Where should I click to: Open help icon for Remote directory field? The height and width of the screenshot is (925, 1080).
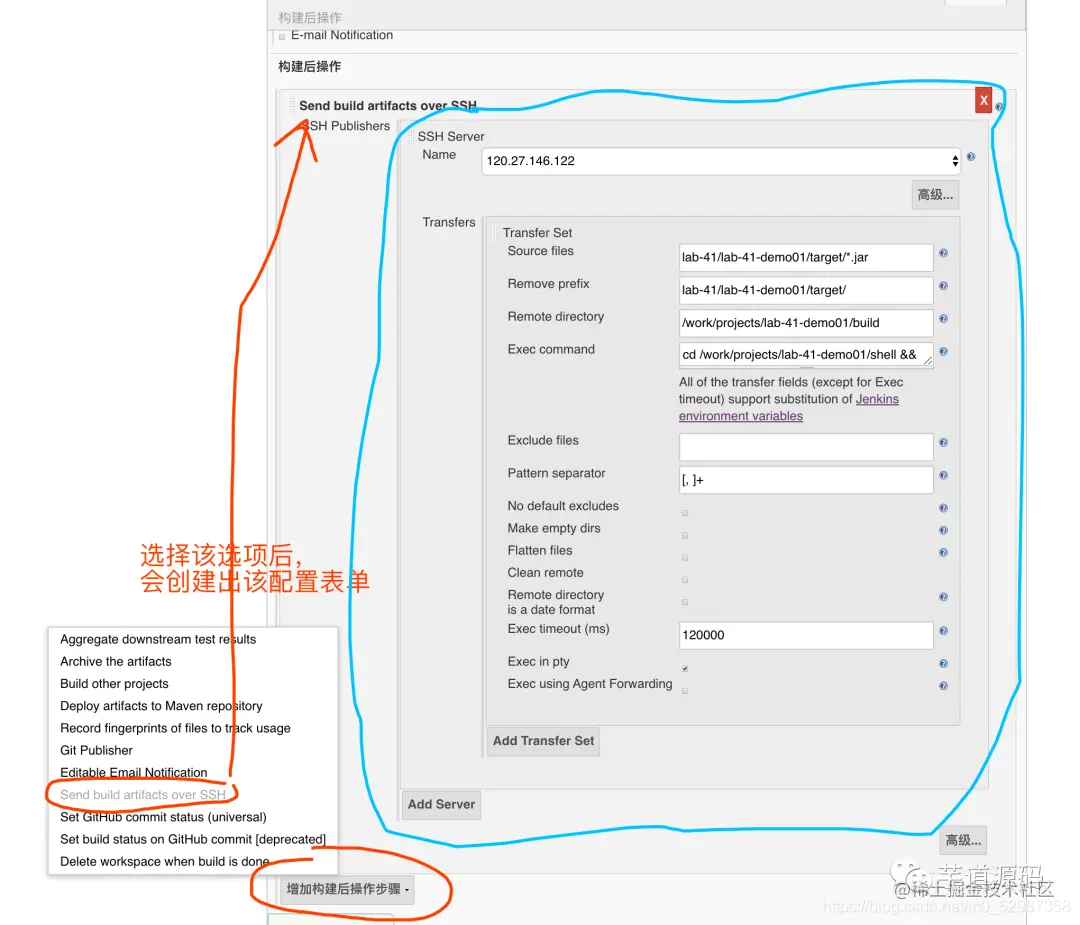[x=943, y=318]
